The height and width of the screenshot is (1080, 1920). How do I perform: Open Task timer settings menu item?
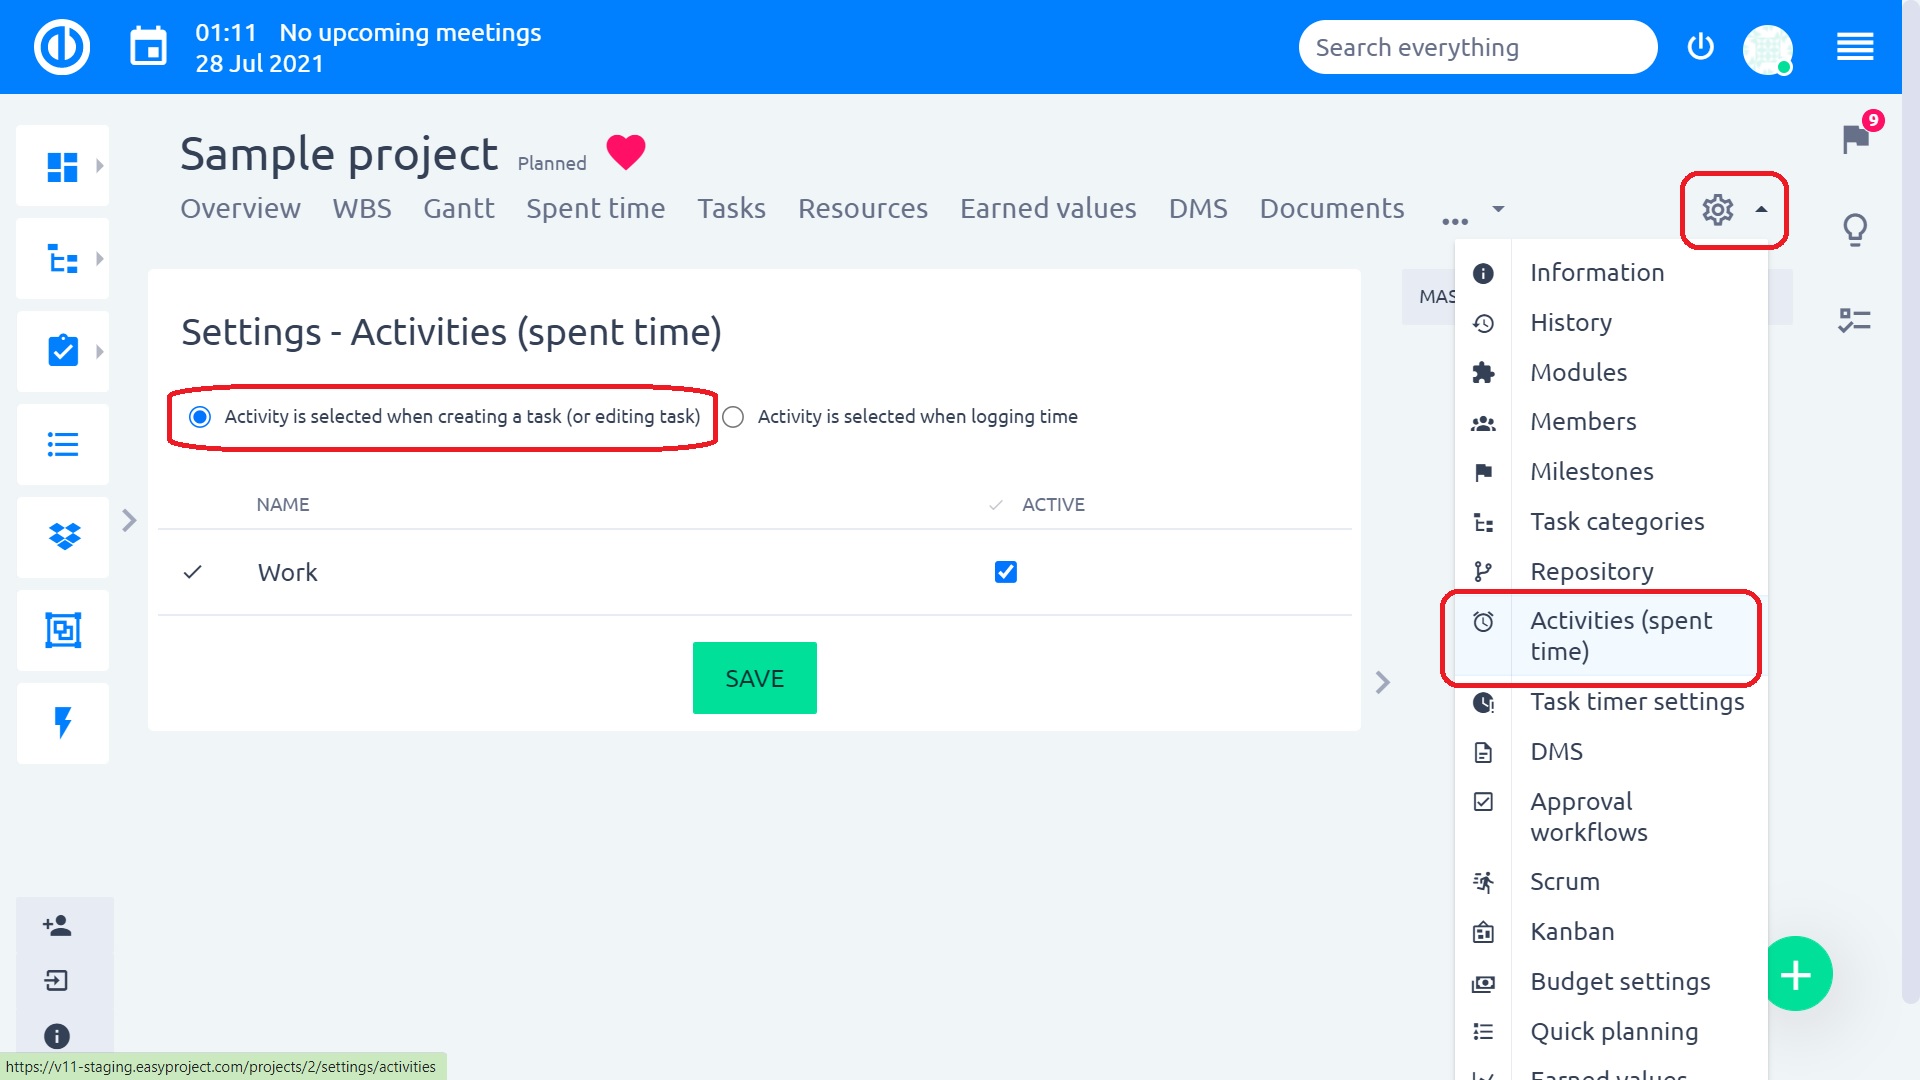pyautogui.click(x=1636, y=702)
